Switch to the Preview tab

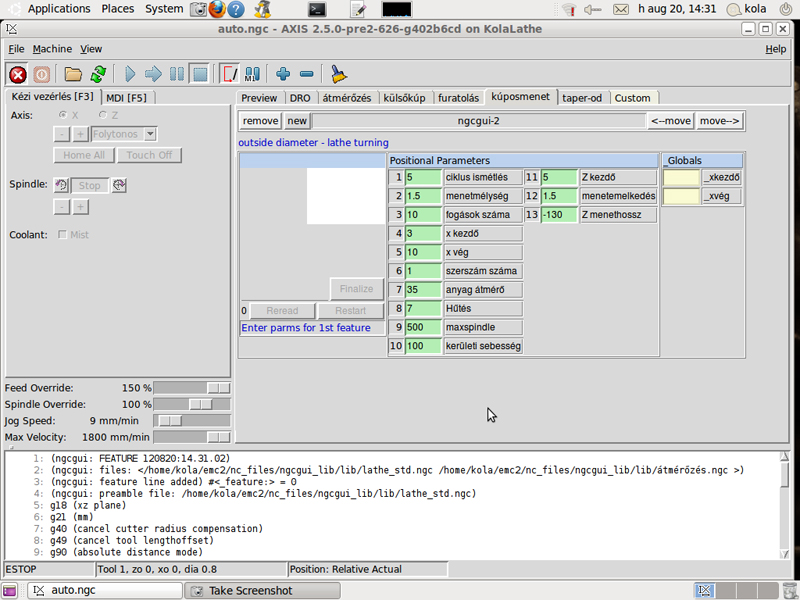click(259, 98)
